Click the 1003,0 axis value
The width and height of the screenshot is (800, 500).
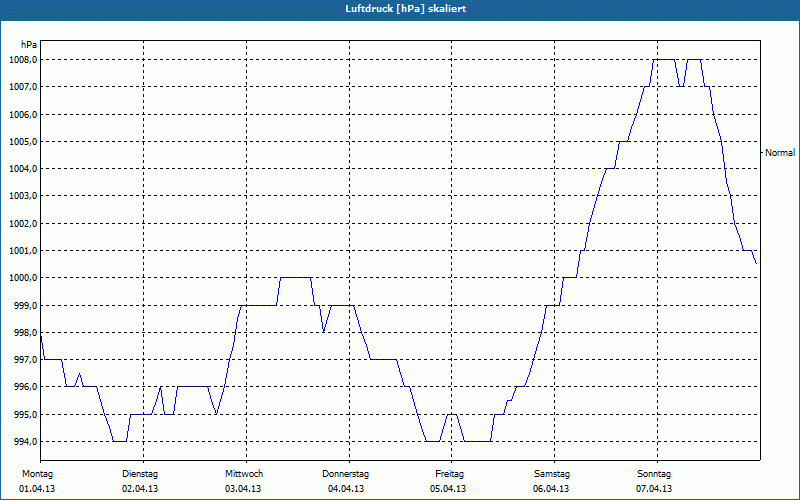click(23, 196)
